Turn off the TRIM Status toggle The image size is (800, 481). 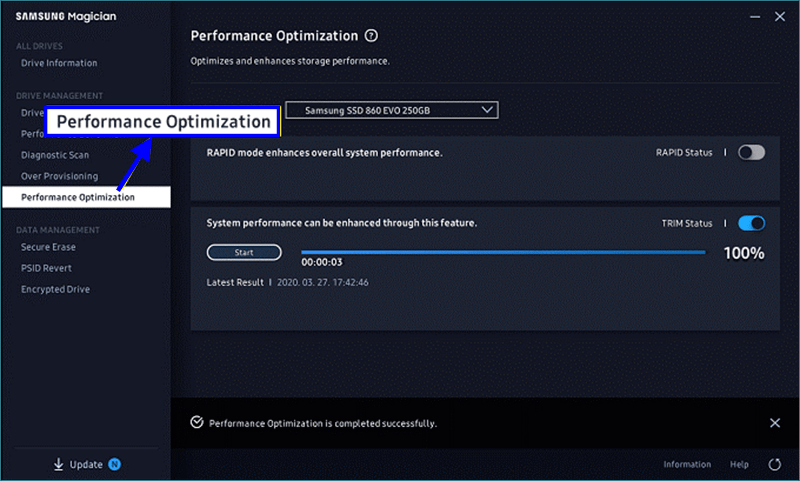pyautogui.click(x=752, y=223)
